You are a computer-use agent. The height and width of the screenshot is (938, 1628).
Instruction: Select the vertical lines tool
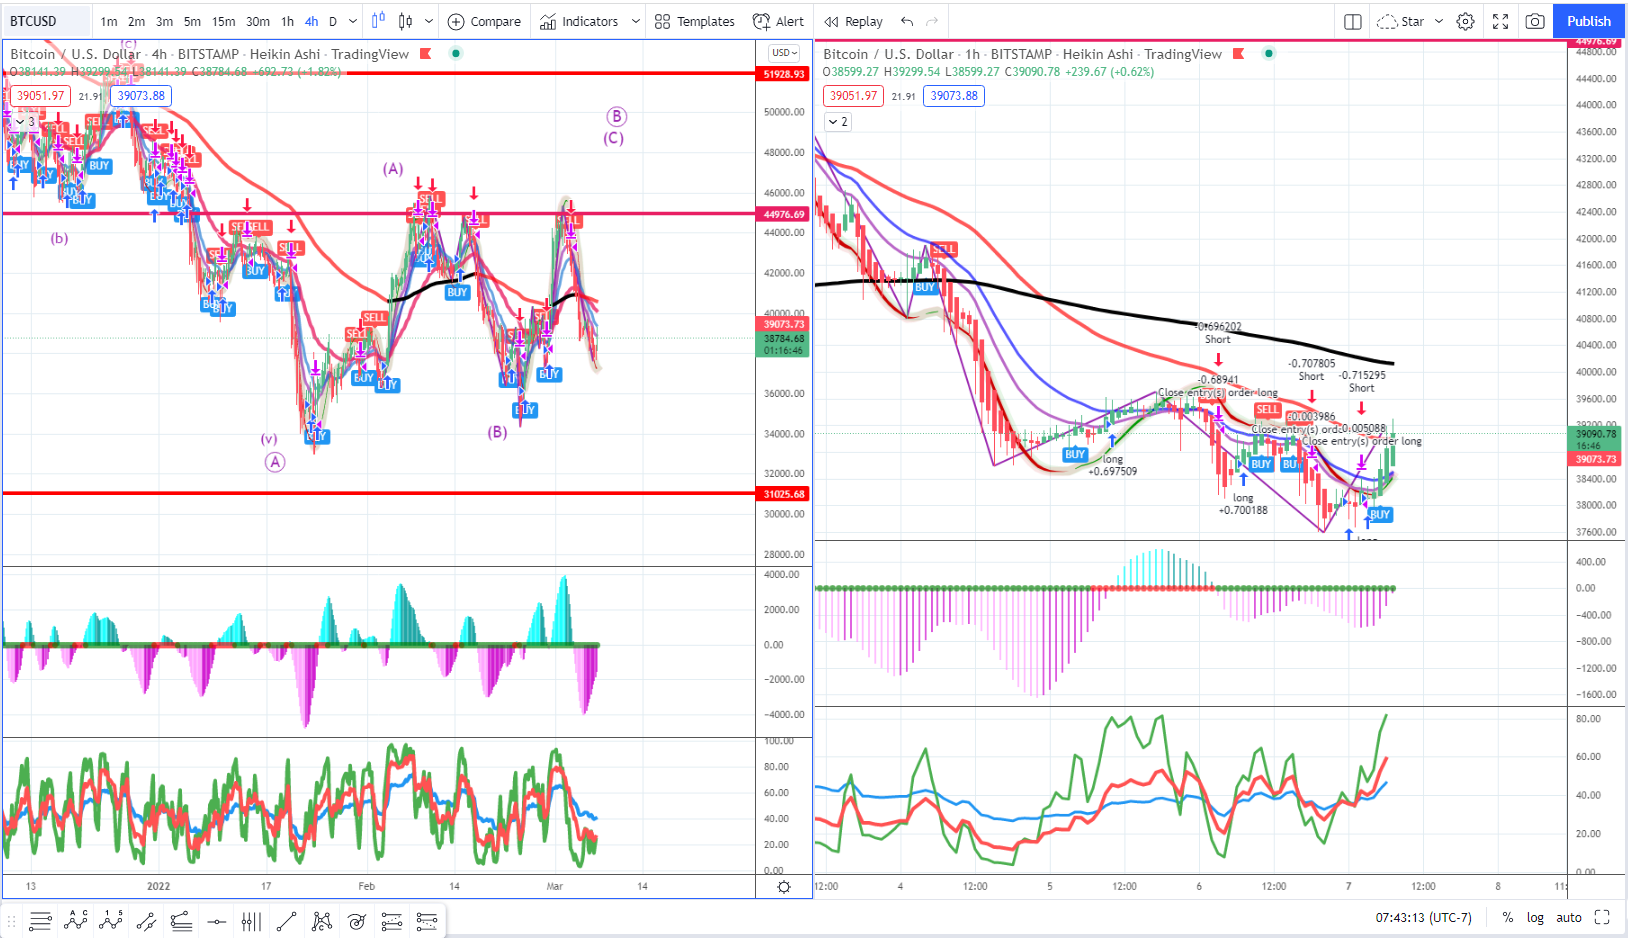251,921
